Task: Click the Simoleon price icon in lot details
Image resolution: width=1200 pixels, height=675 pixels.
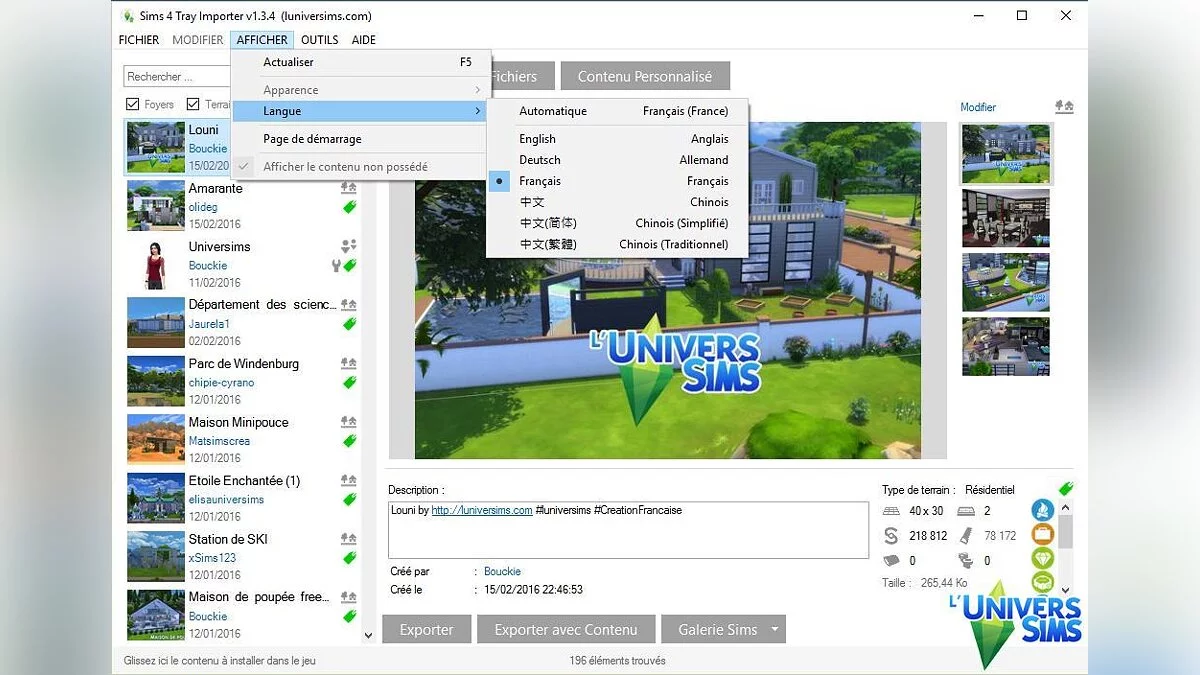Action: click(x=891, y=535)
